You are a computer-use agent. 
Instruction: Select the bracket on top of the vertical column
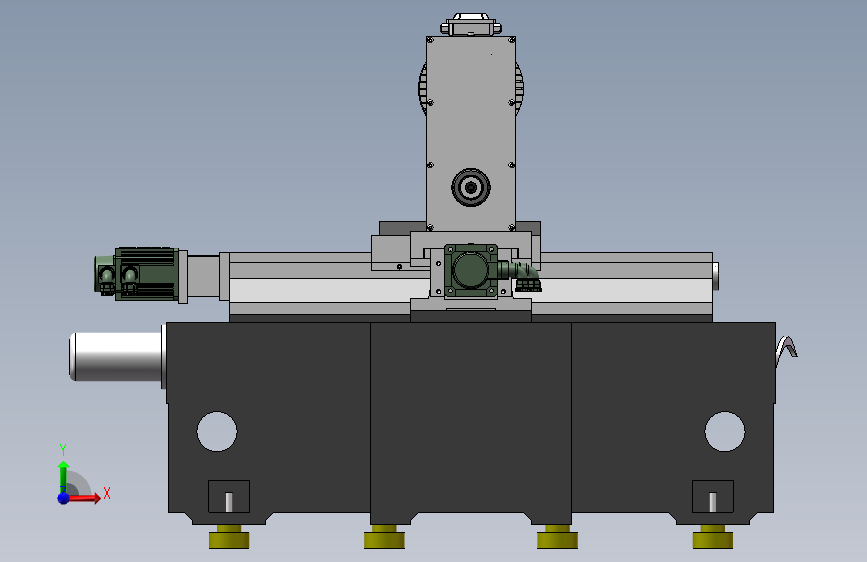click(471, 25)
